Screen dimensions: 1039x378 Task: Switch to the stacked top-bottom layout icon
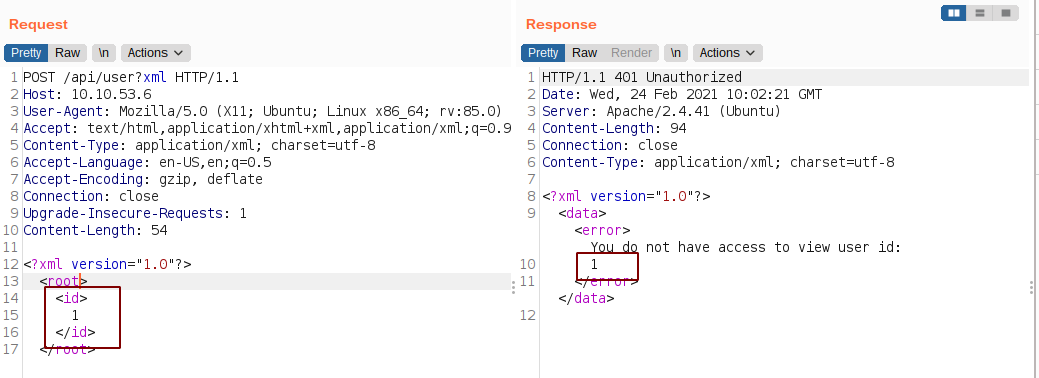(979, 13)
